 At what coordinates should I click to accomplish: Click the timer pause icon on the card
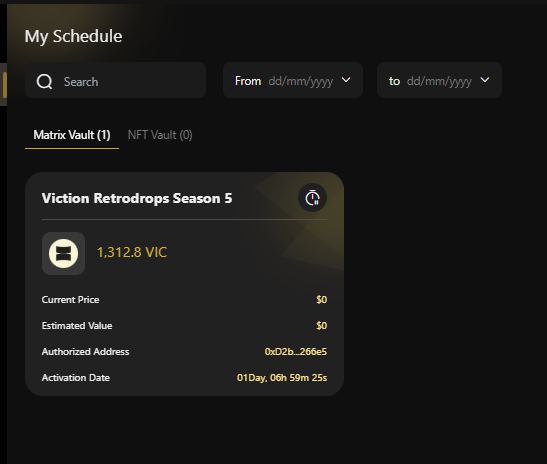(x=313, y=198)
